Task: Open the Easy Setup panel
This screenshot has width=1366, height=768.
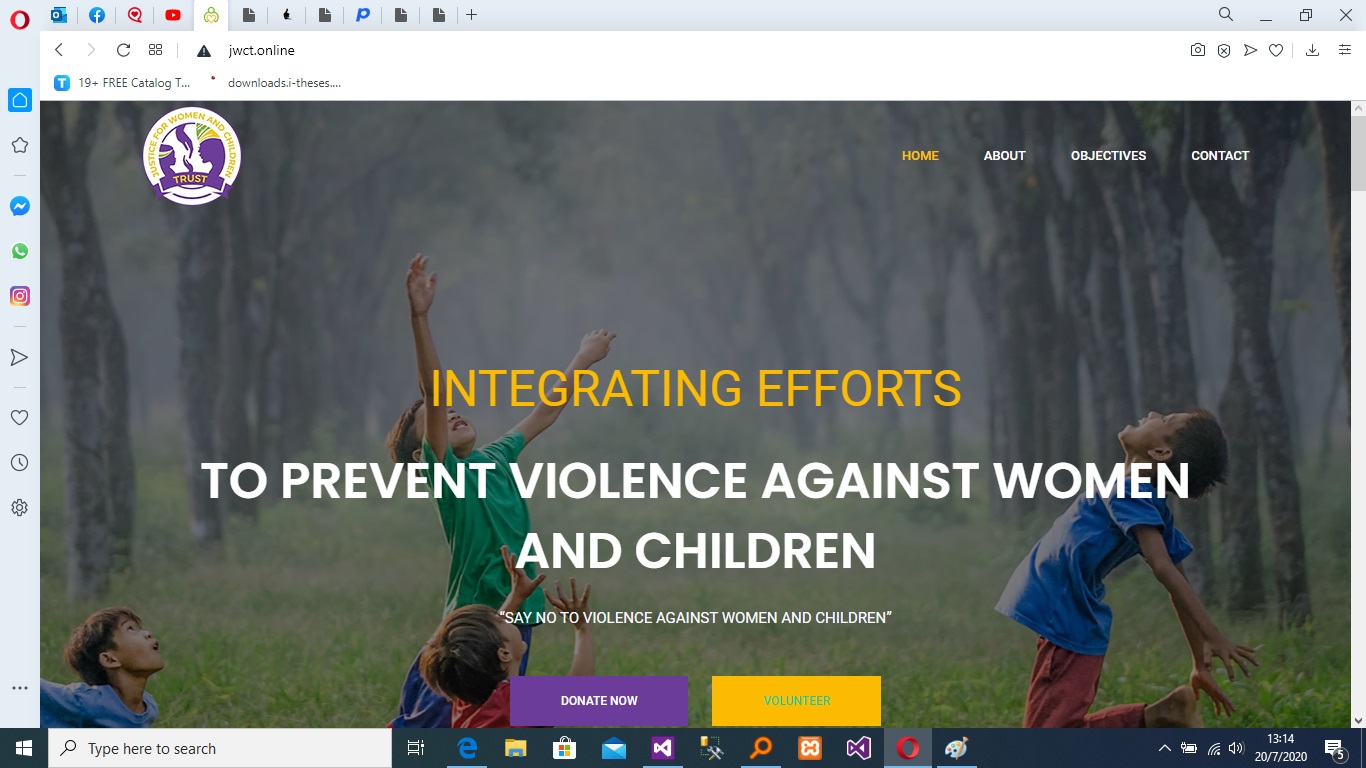Action: tap(1345, 50)
